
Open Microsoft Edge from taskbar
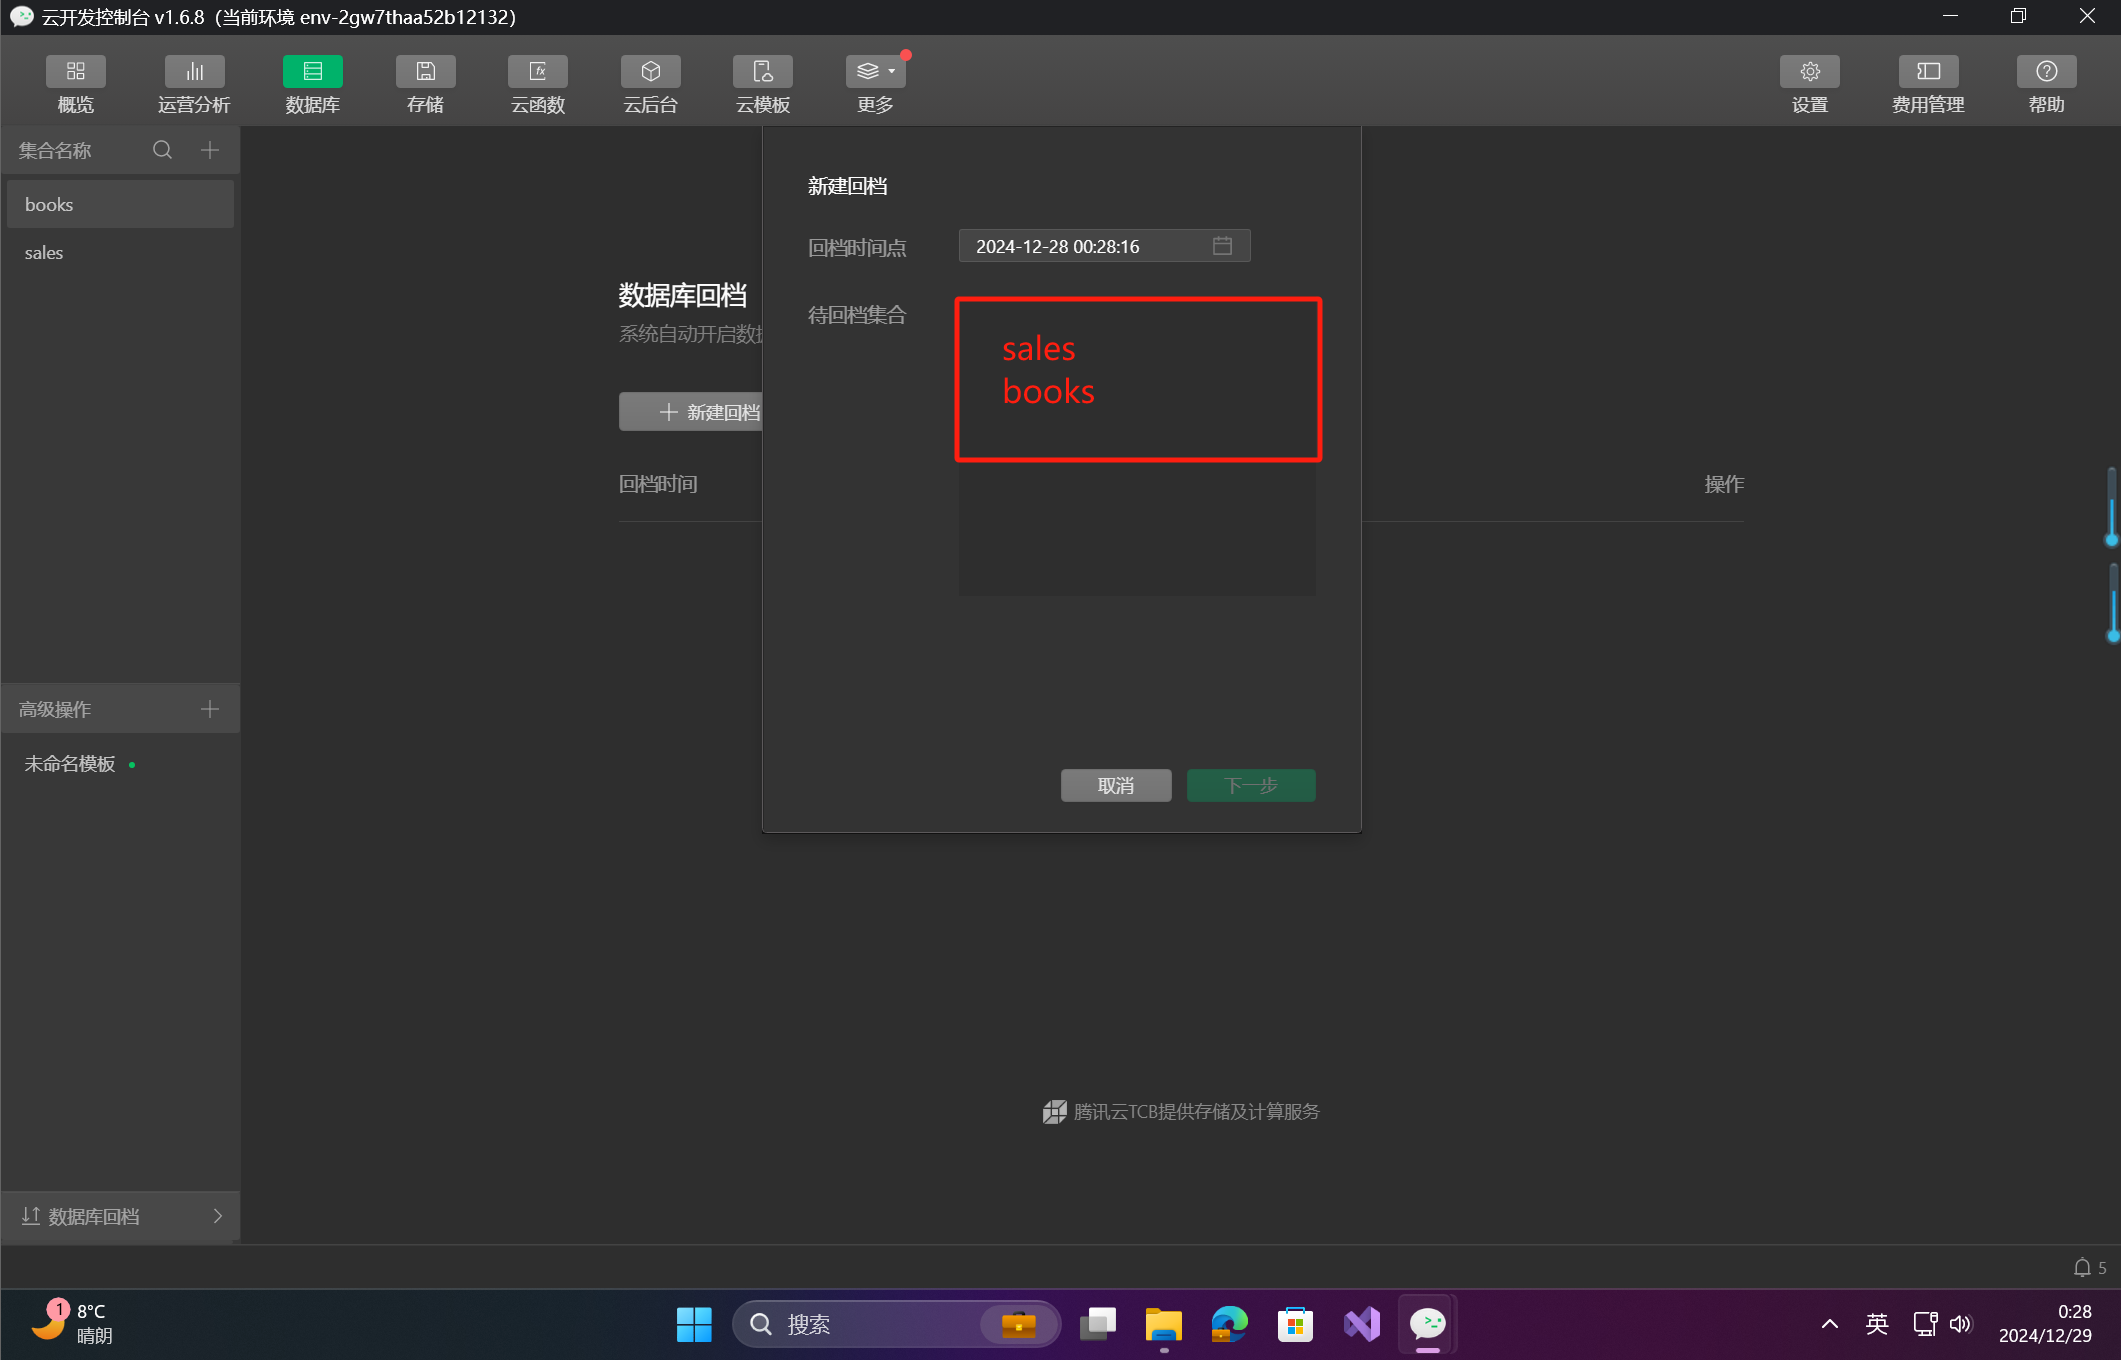[x=1229, y=1324]
